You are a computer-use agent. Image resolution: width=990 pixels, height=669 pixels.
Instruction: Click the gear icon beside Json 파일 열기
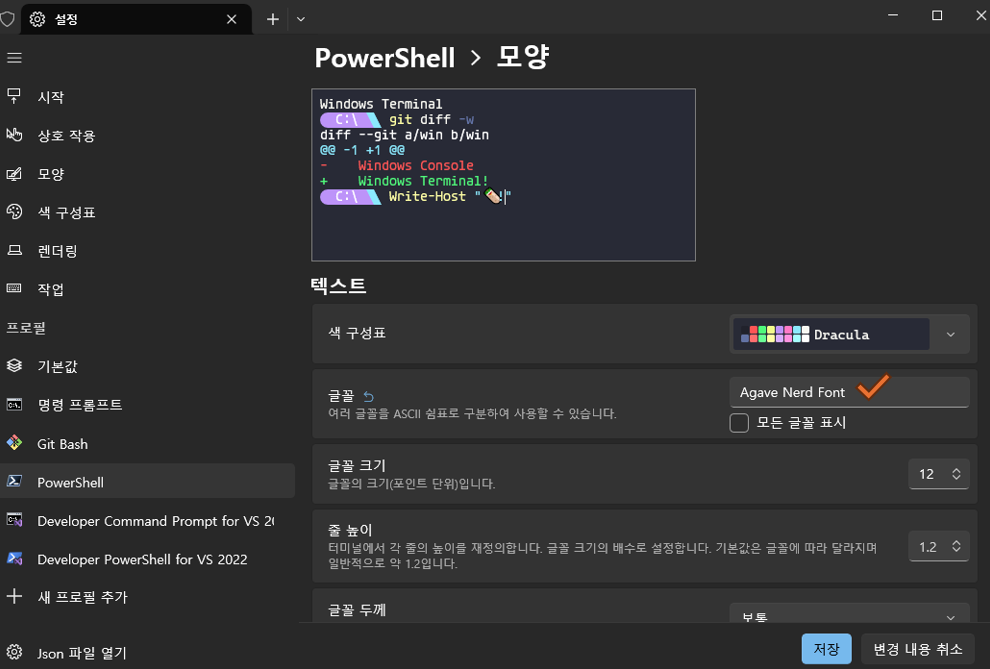14,652
